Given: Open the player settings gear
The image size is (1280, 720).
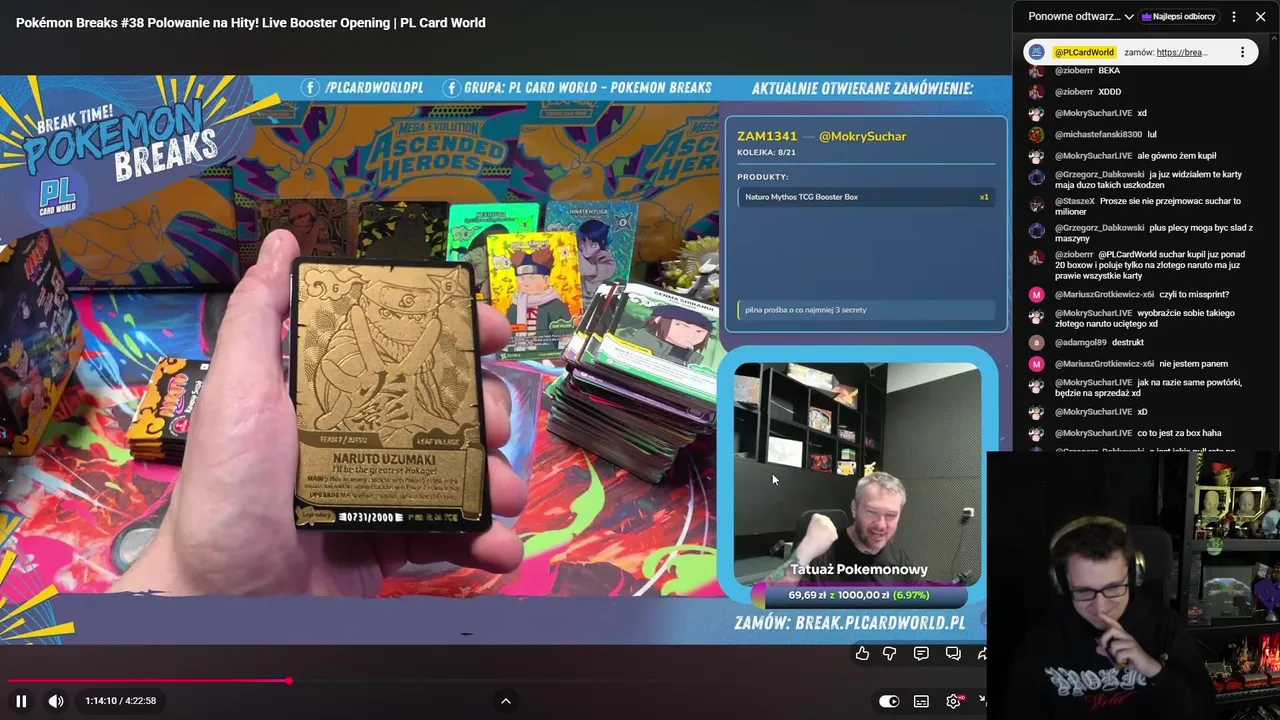Looking at the screenshot, I should (953, 701).
